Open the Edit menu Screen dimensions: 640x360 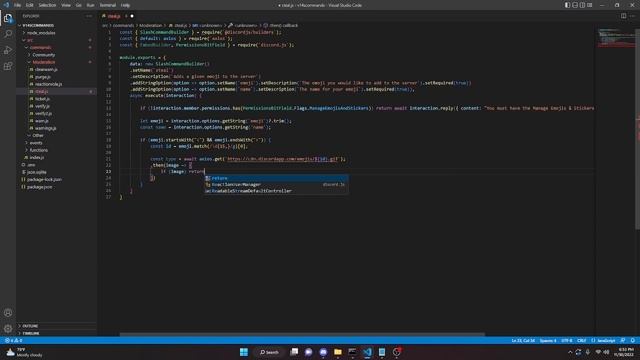click(29, 5)
